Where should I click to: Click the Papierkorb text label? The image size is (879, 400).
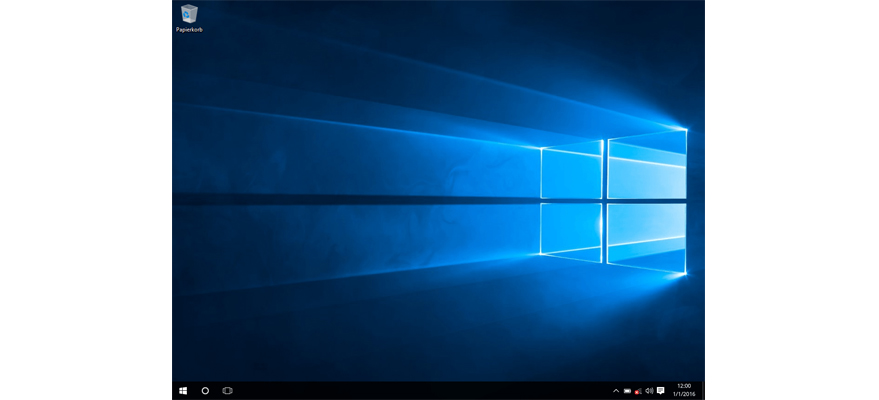coord(189,29)
